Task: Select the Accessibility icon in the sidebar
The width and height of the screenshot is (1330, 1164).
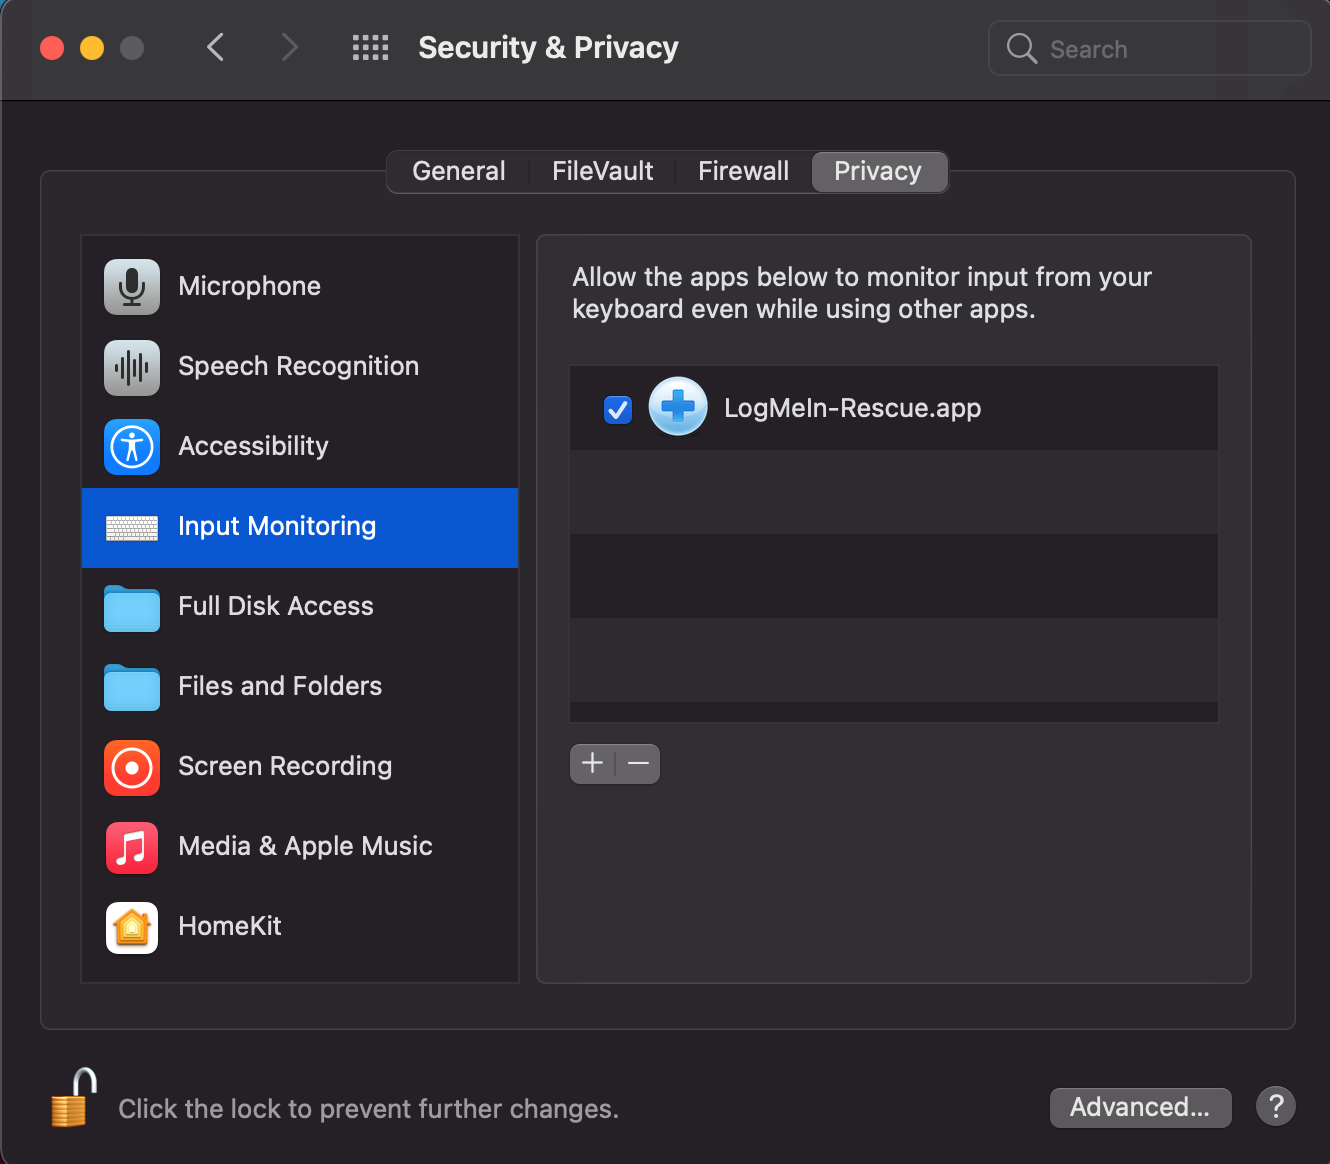Action: [x=131, y=447]
